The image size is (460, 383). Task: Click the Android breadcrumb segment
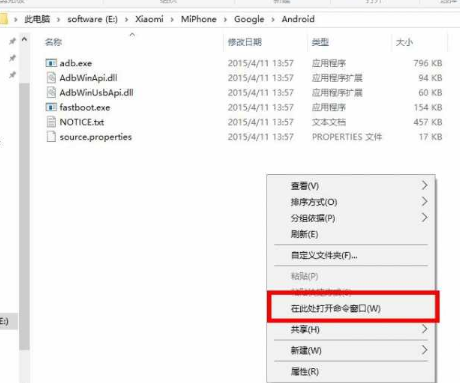click(x=298, y=19)
